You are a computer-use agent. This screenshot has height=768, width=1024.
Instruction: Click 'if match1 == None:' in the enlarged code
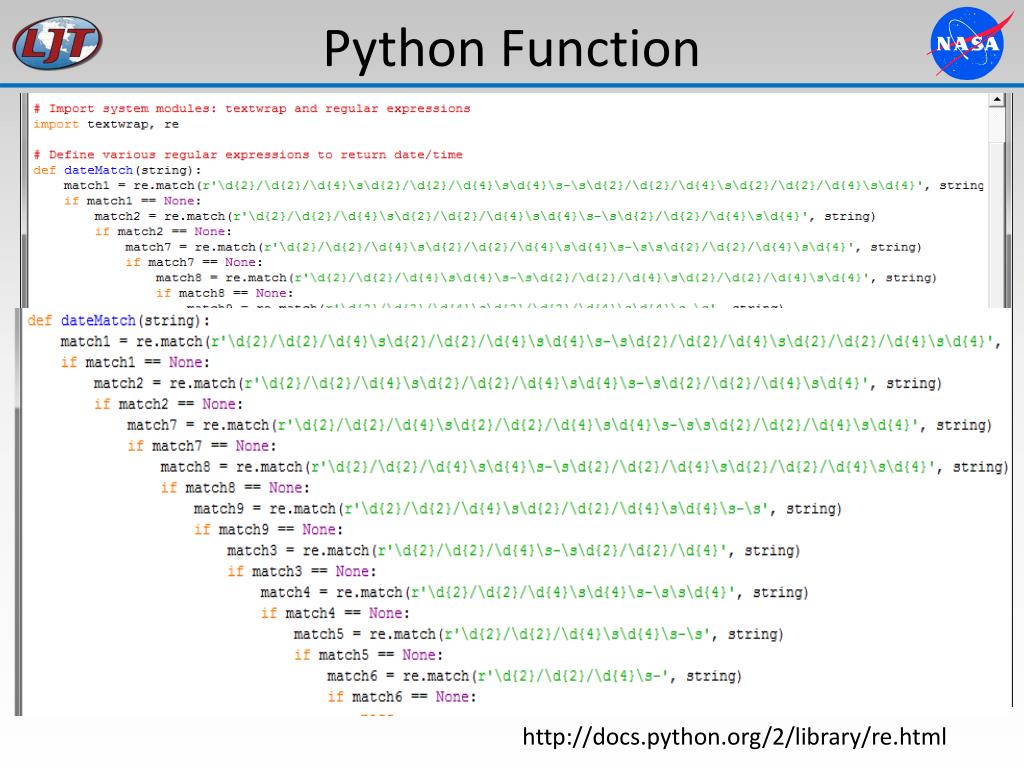(135, 362)
